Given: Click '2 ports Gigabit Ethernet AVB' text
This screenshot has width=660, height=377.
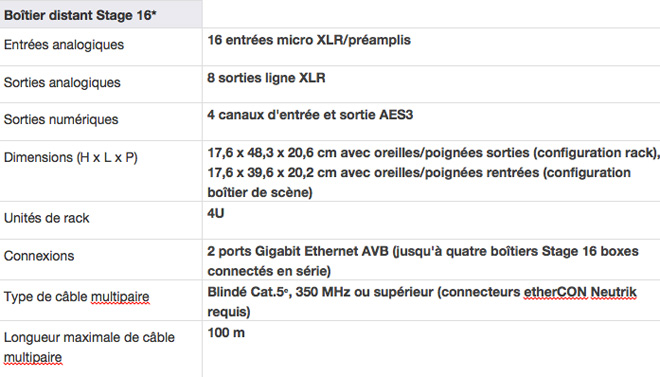Looking at the screenshot, I should 298,251.
